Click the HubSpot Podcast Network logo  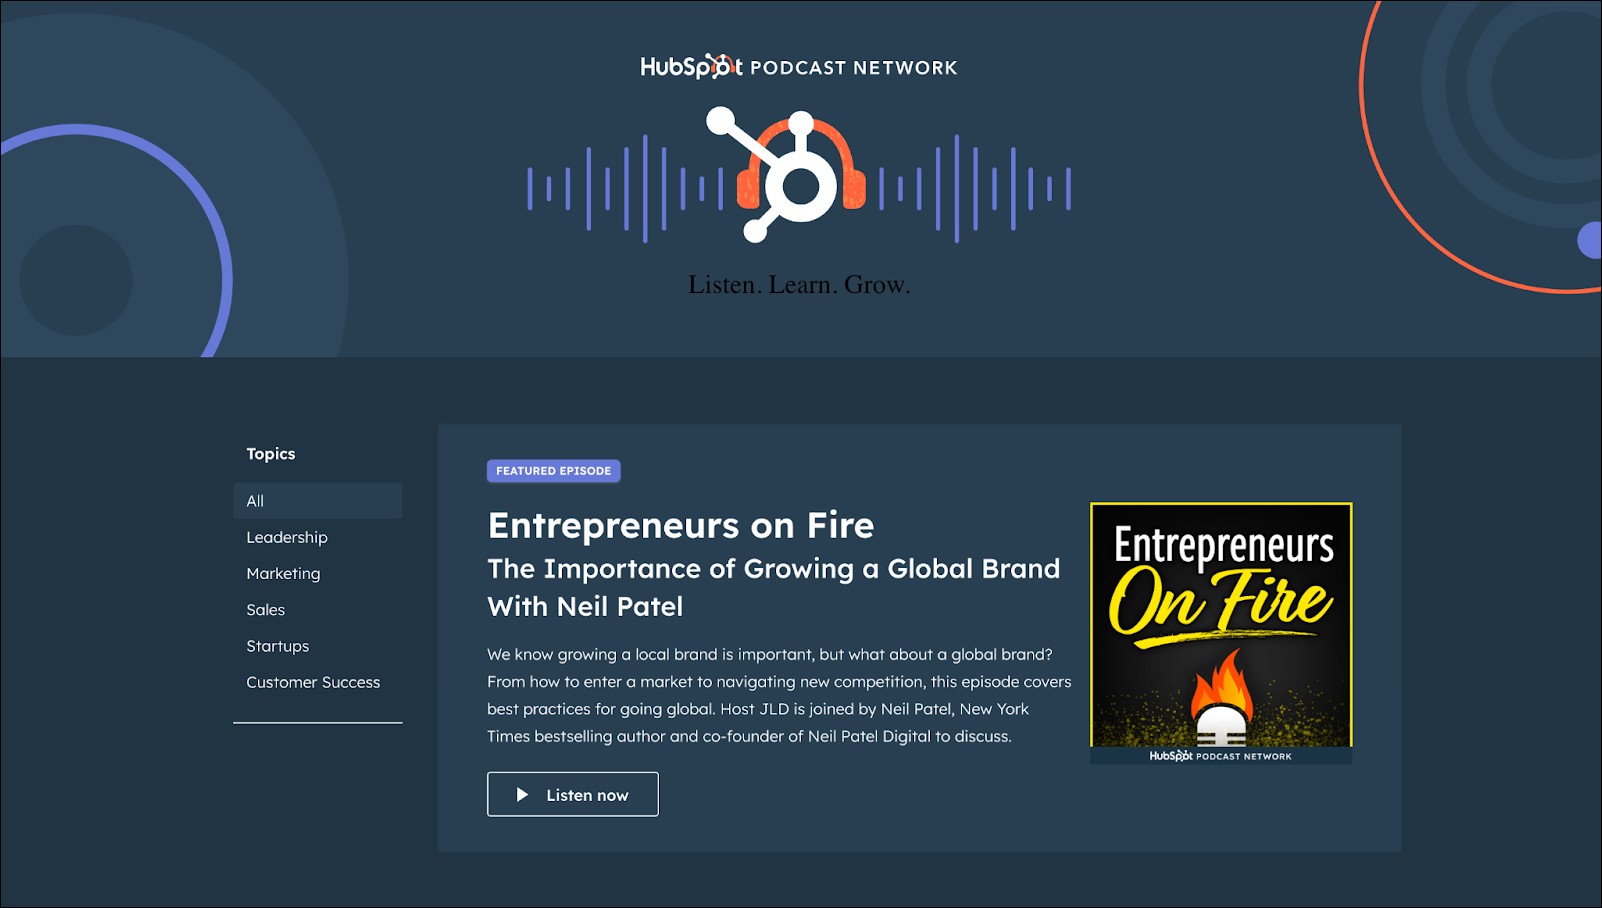click(799, 67)
